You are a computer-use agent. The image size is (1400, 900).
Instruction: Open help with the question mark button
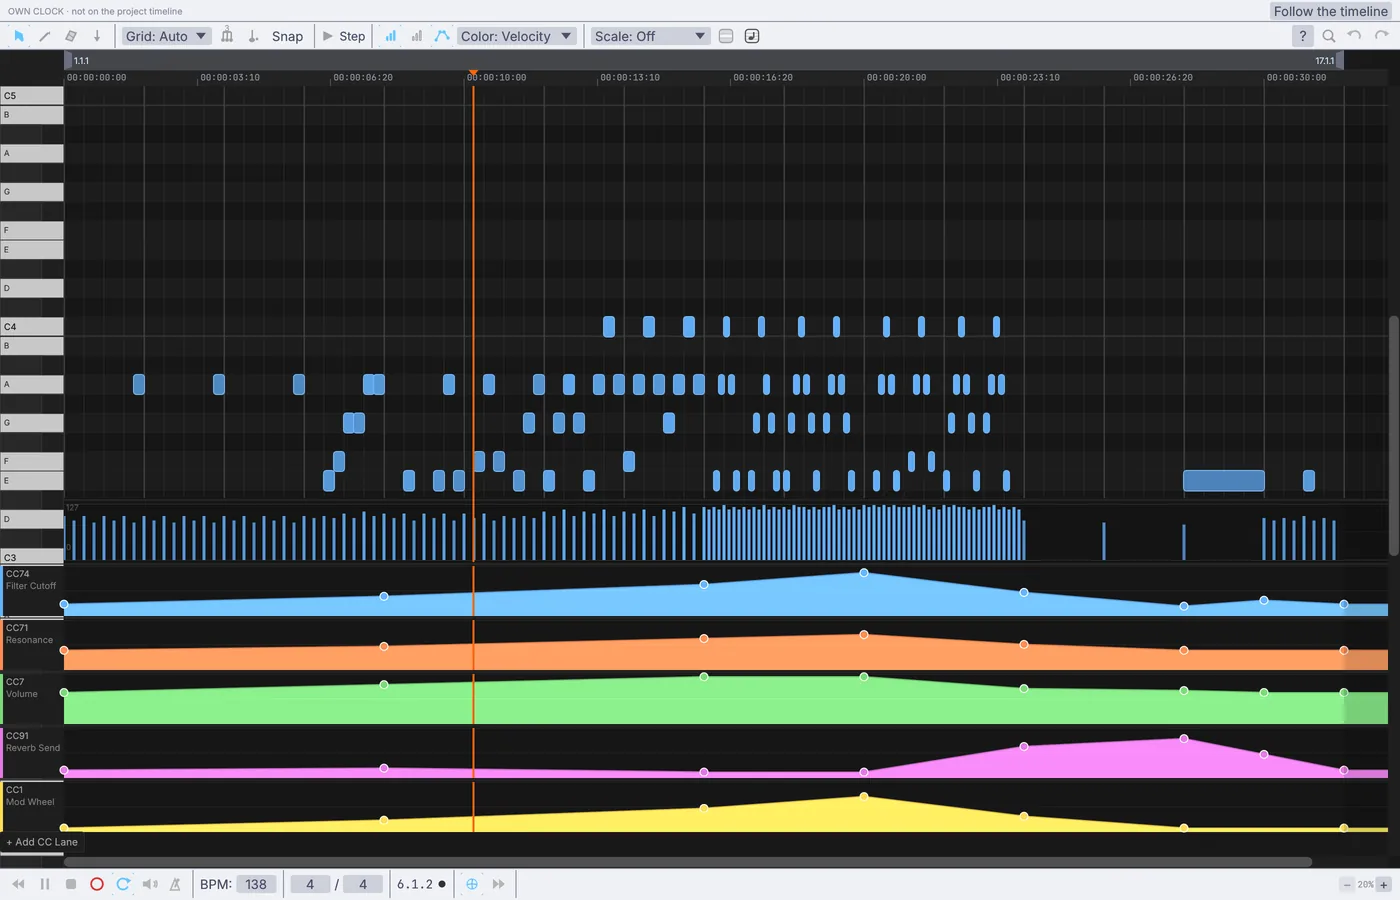click(x=1302, y=36)
